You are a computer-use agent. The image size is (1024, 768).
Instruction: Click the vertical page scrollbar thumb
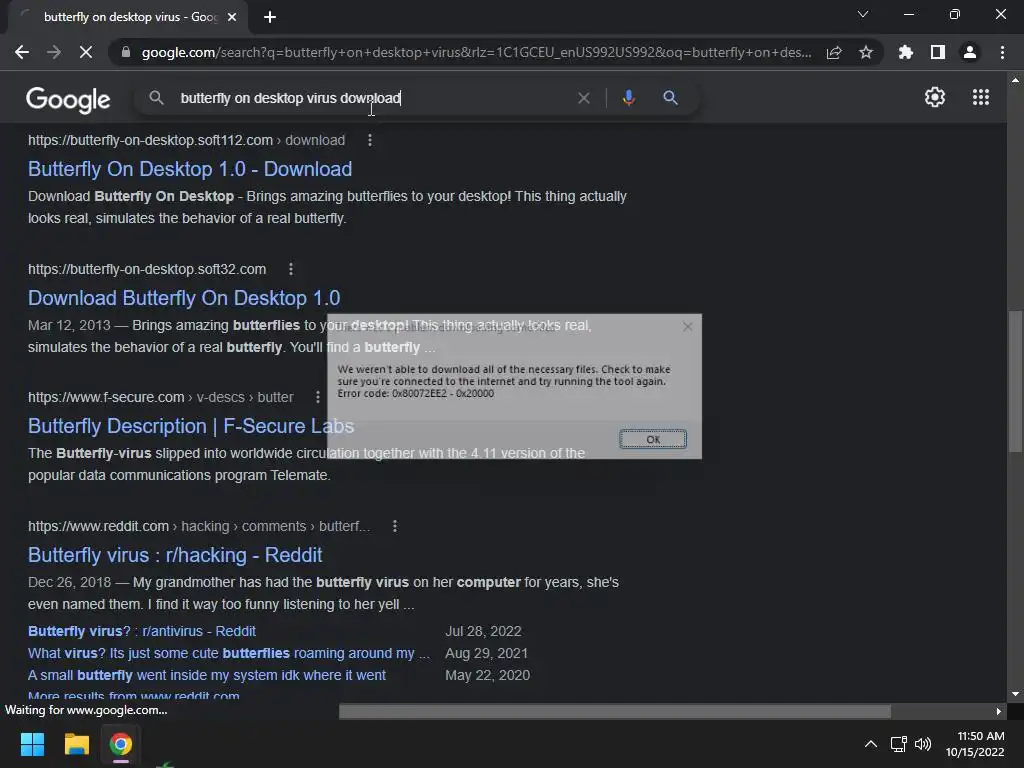point(1015,381)
